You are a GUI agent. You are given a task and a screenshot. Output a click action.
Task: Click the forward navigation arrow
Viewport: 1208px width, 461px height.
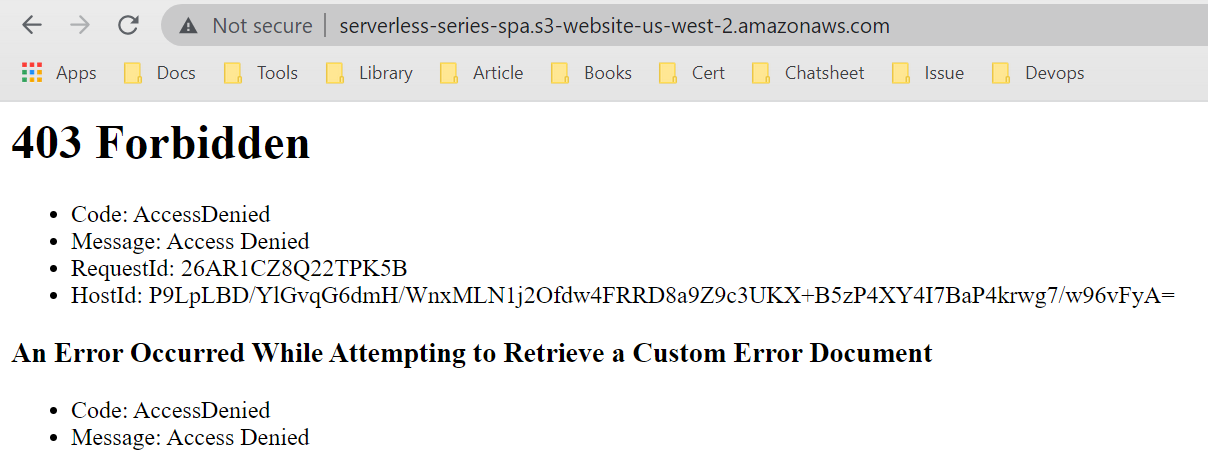80,26
